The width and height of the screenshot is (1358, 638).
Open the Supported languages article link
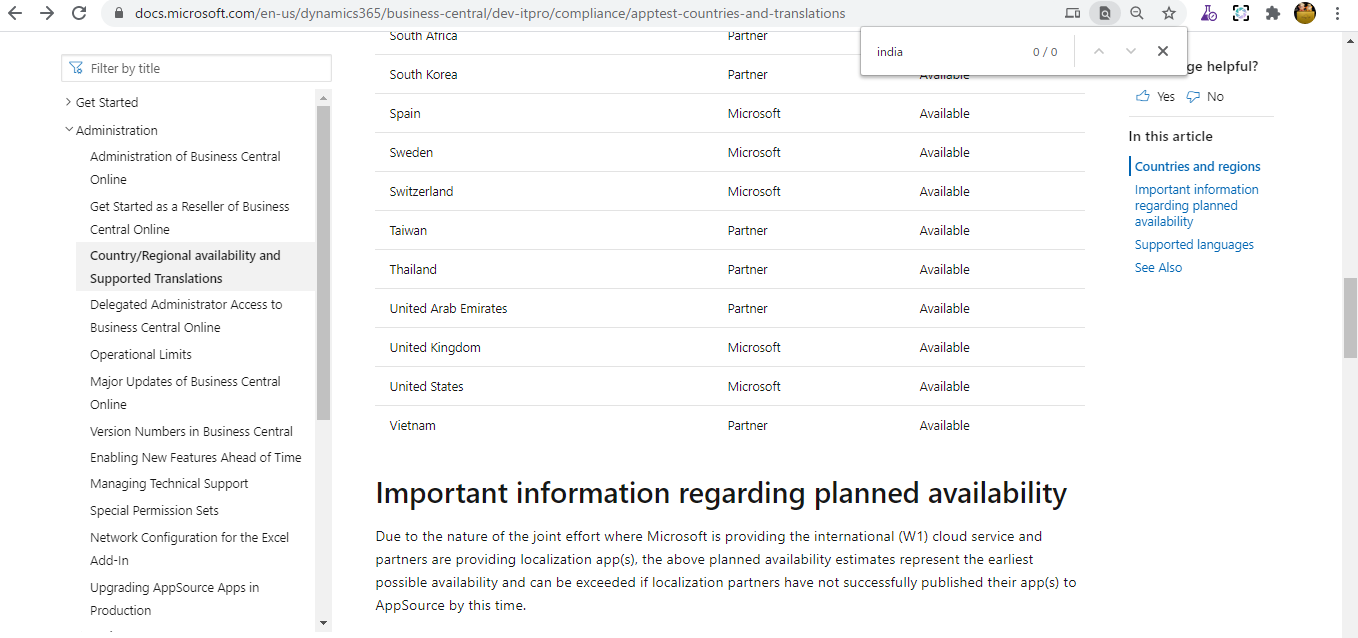pyautogui.click(x=1194, y=244)
